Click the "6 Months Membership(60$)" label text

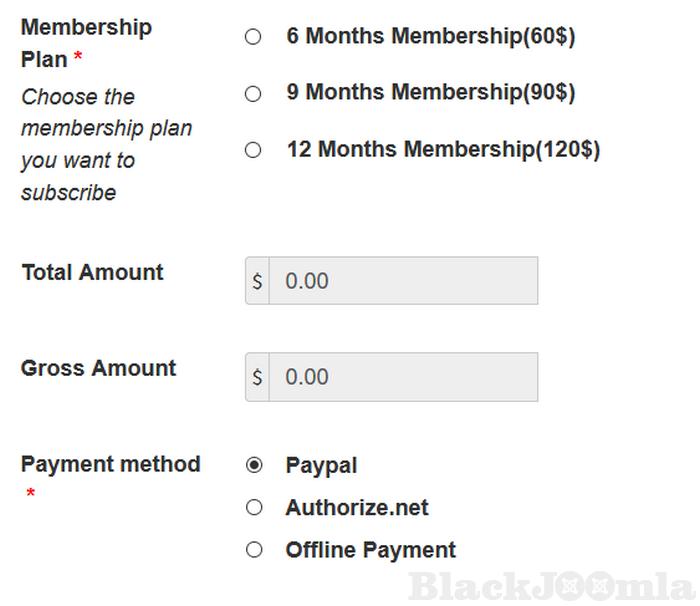point(430,37)
